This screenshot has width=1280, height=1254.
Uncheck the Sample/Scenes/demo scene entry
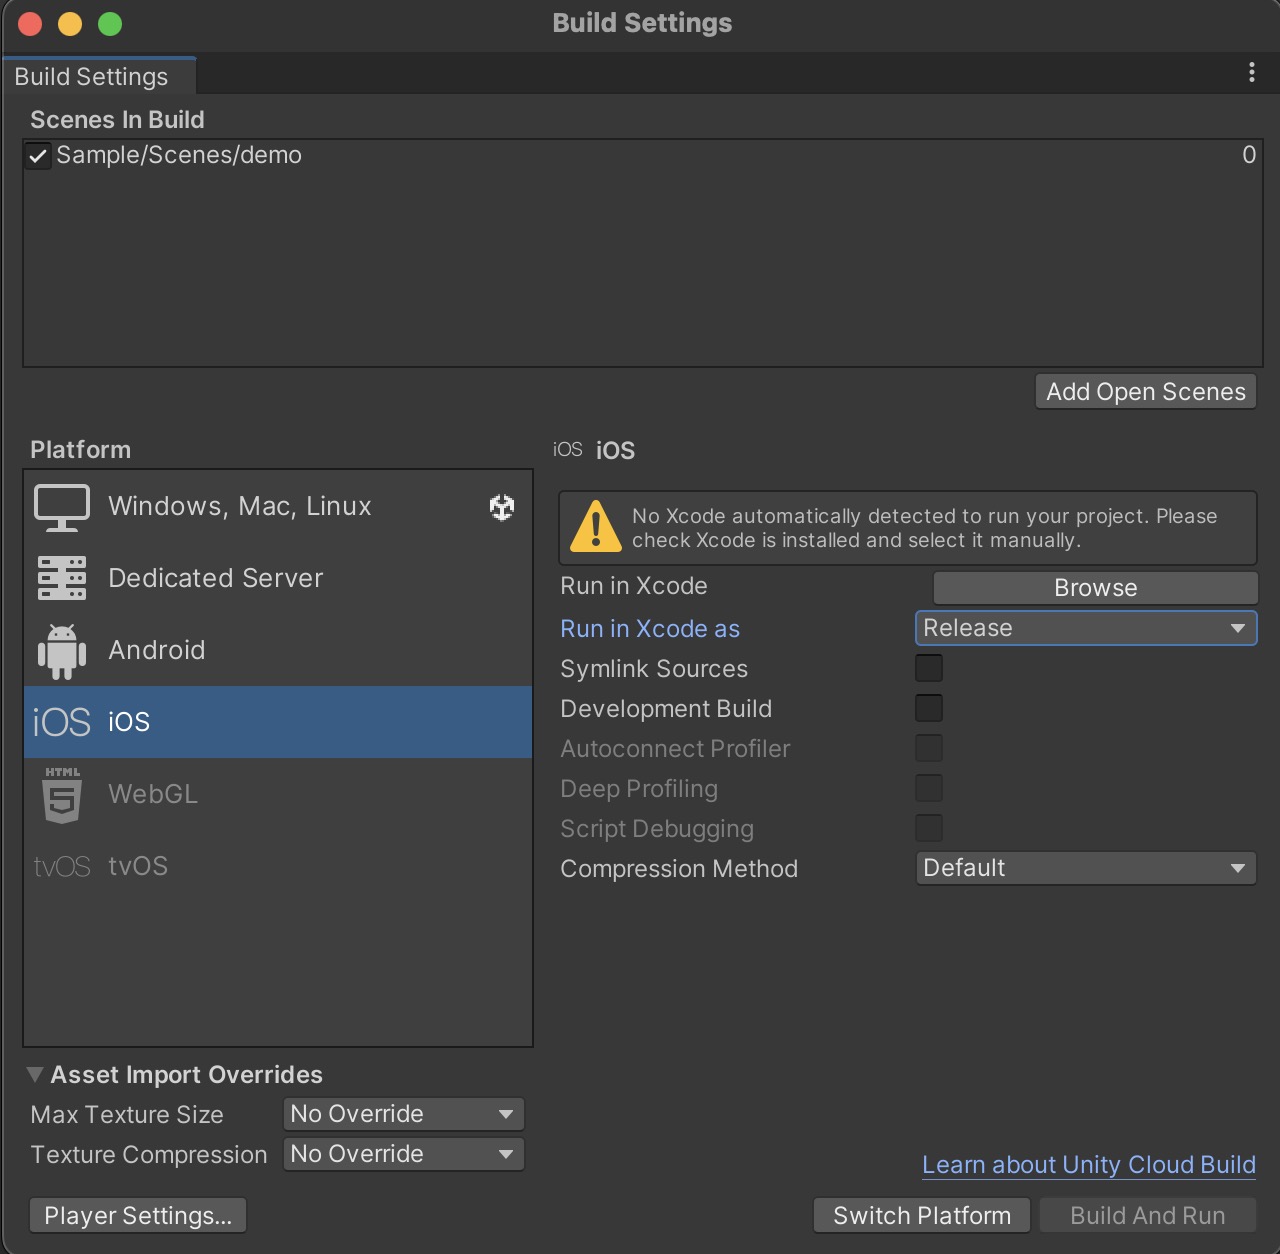37,156
